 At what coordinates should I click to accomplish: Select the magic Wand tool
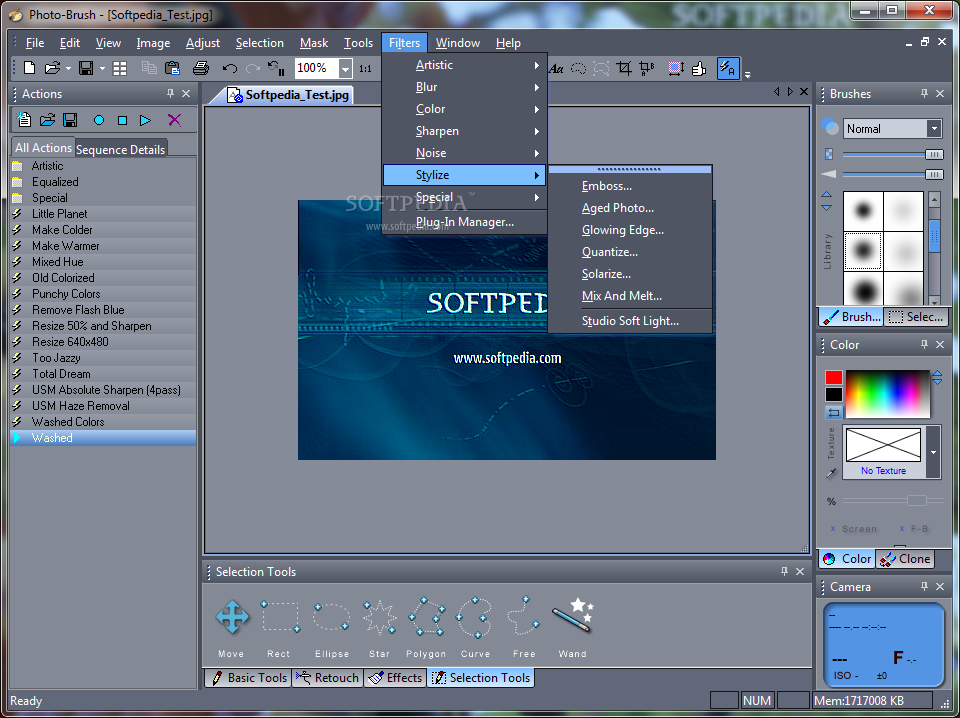point(572,615)
